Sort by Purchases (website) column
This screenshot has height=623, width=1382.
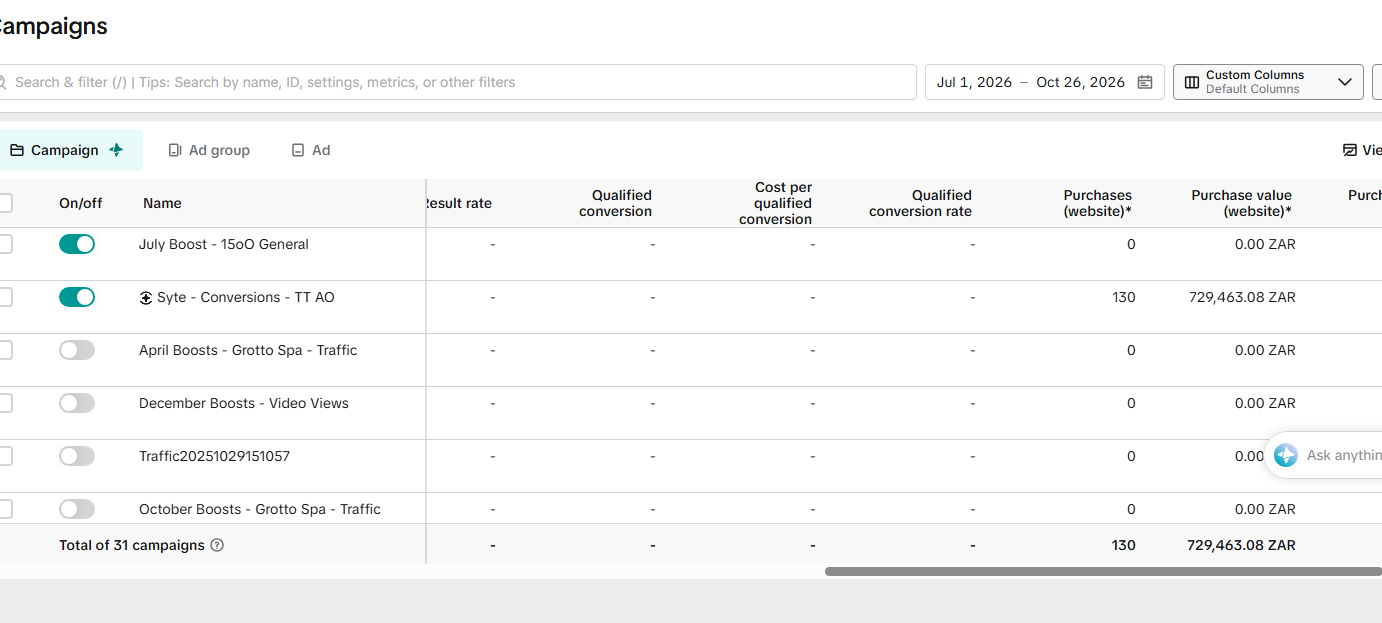coord(1097,203)
